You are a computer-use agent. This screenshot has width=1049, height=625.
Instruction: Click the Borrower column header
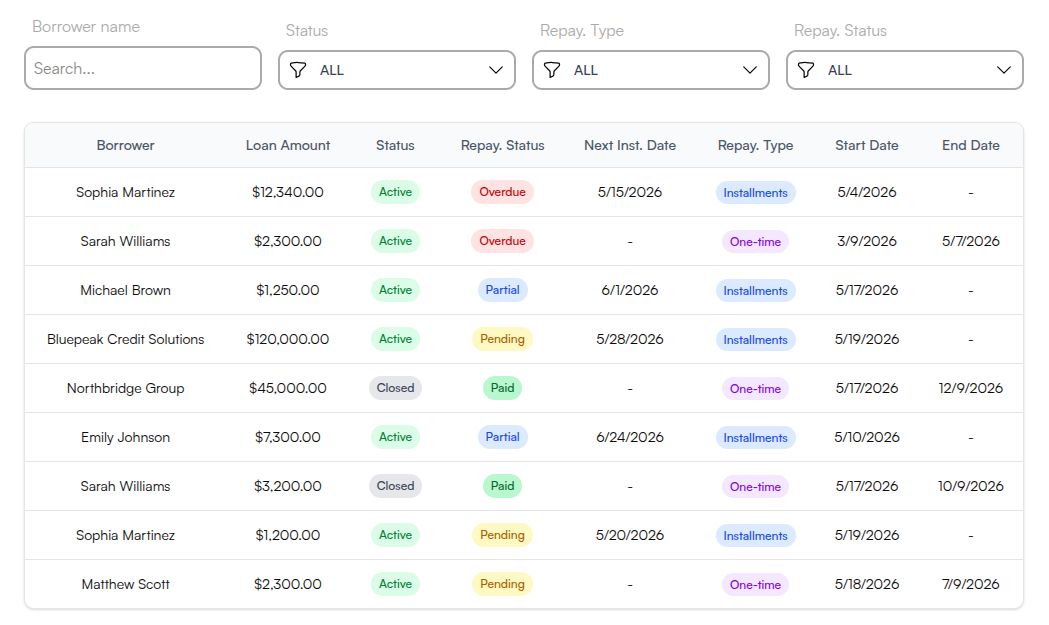[125, 145]
